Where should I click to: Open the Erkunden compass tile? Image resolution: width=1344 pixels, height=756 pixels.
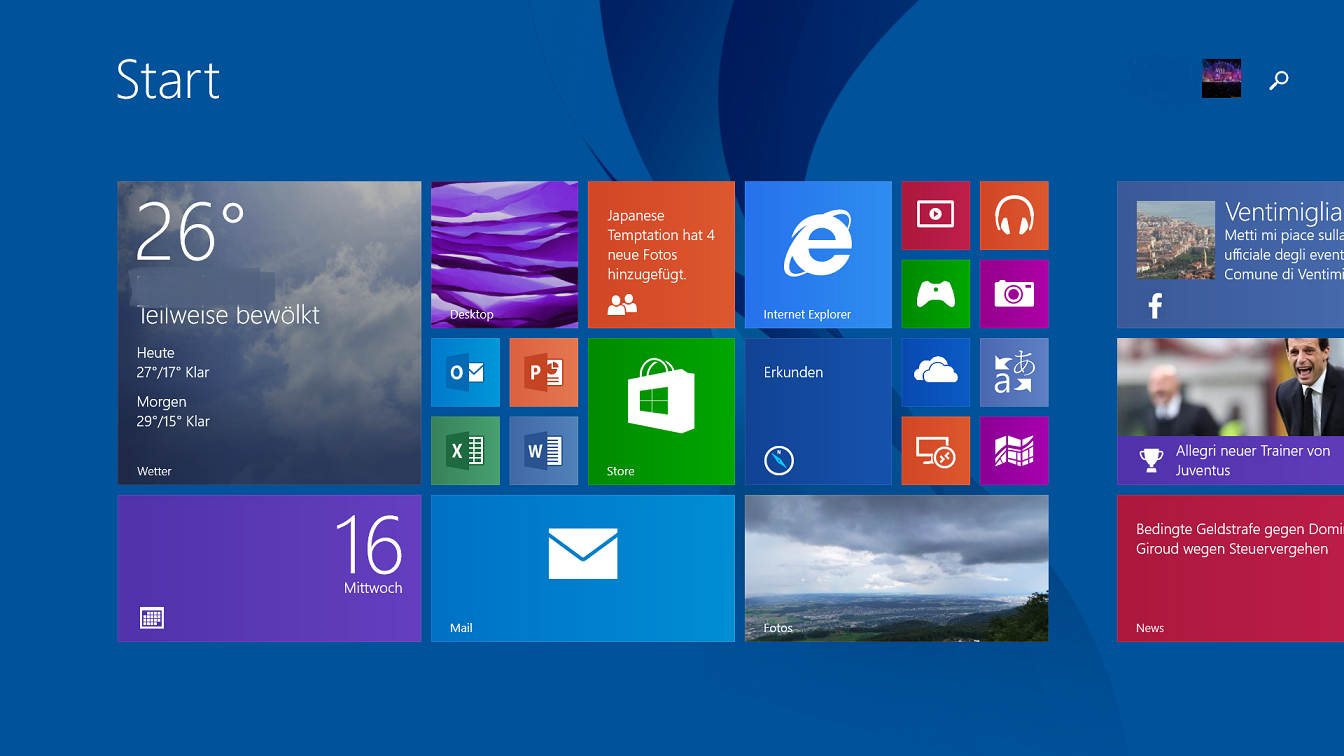tap(818, 411)
